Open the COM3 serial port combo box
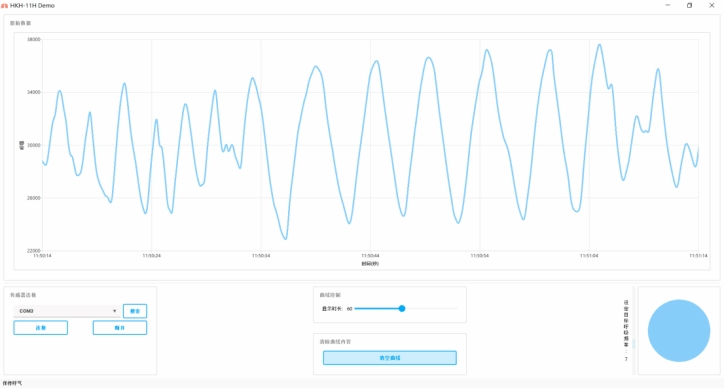Screen dimensions: 724x389 67,311
